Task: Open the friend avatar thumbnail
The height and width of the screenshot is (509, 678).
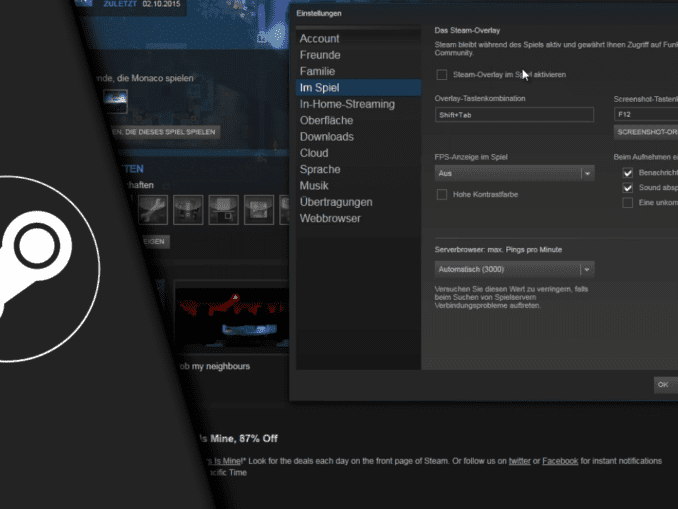Action: [x=115, y=102]
